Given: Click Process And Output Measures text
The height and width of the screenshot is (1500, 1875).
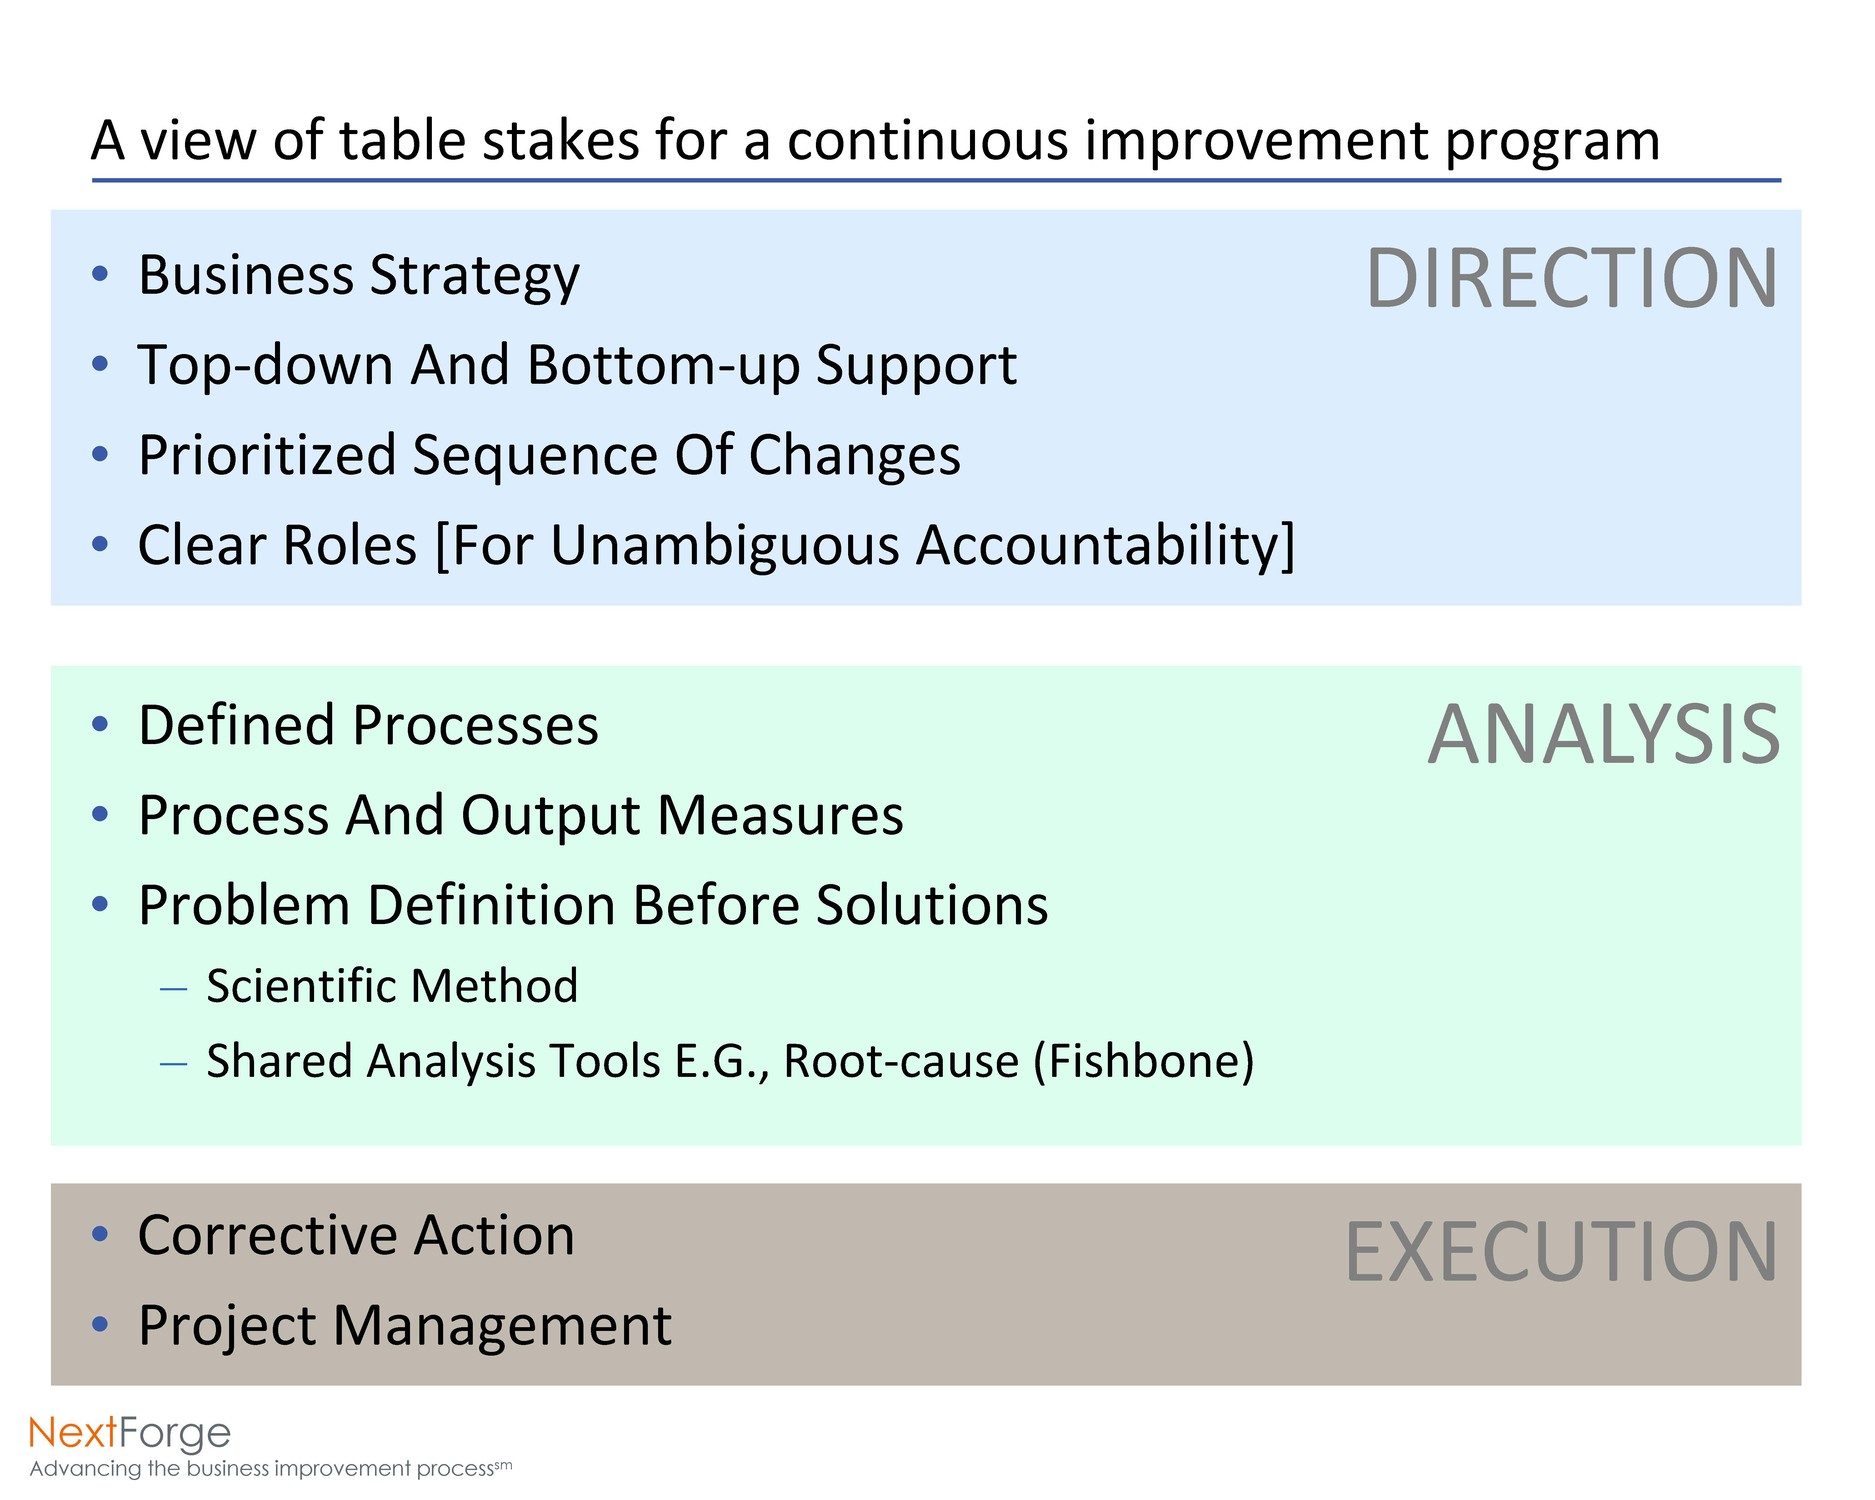Looking at the screenshot, I should (520, 816).
